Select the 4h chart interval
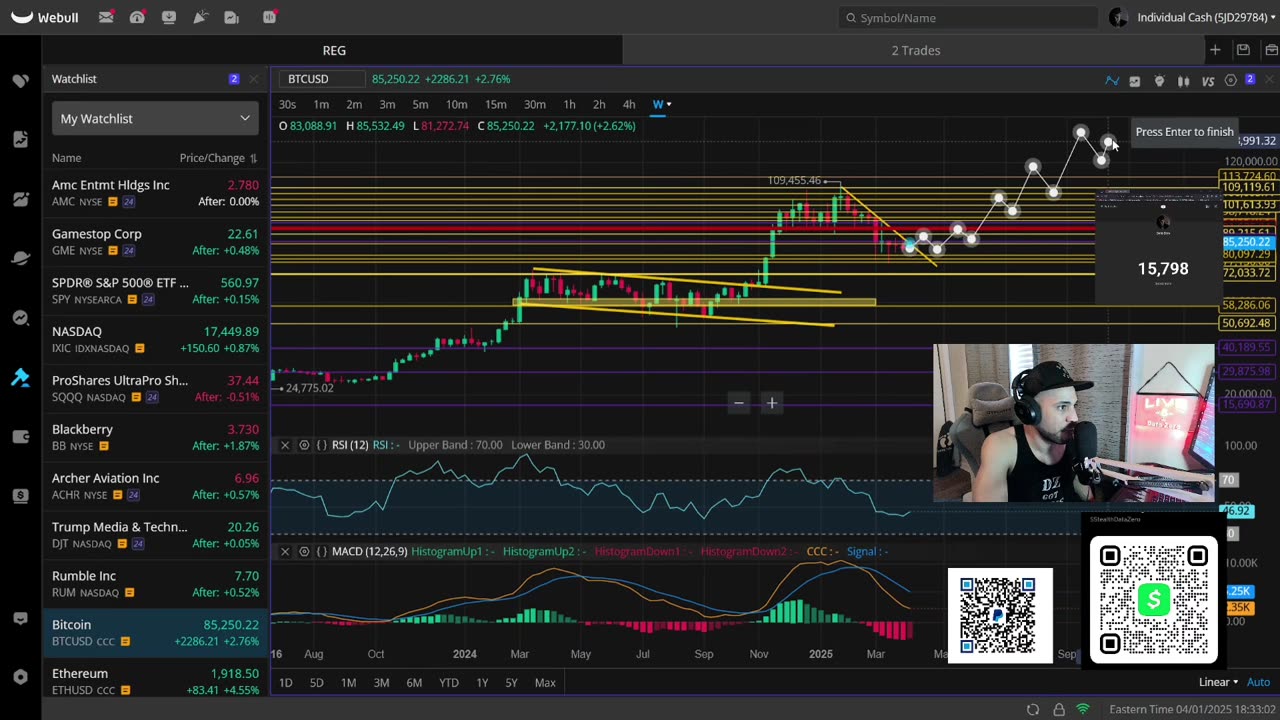 pos(628,104)
